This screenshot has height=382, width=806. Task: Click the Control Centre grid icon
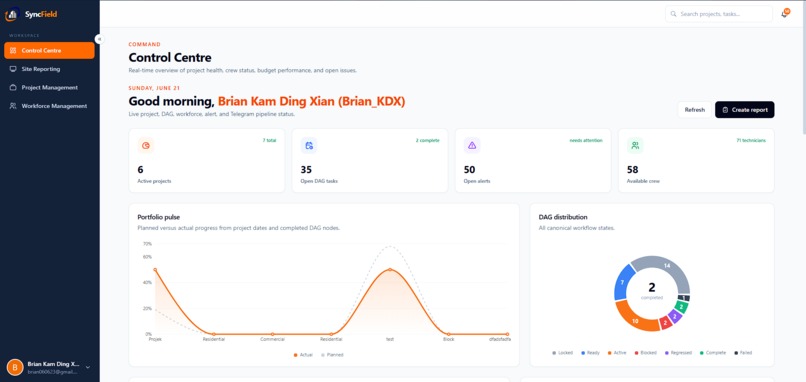pos(13,50)
